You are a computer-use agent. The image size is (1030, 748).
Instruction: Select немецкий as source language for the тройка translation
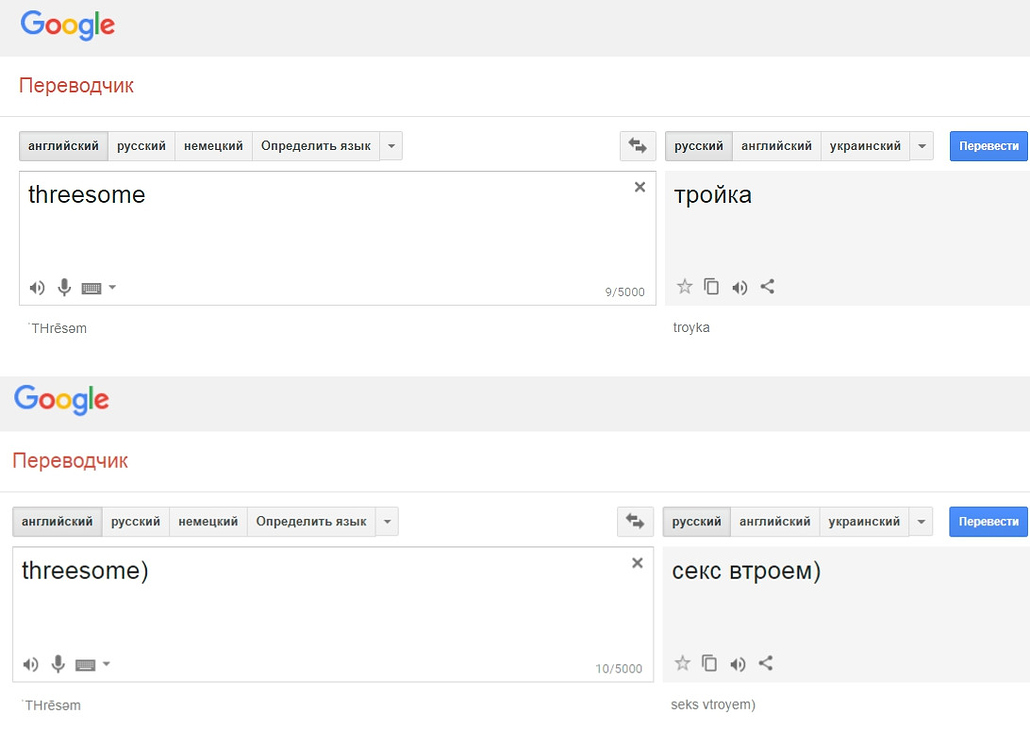pos(213,146)
